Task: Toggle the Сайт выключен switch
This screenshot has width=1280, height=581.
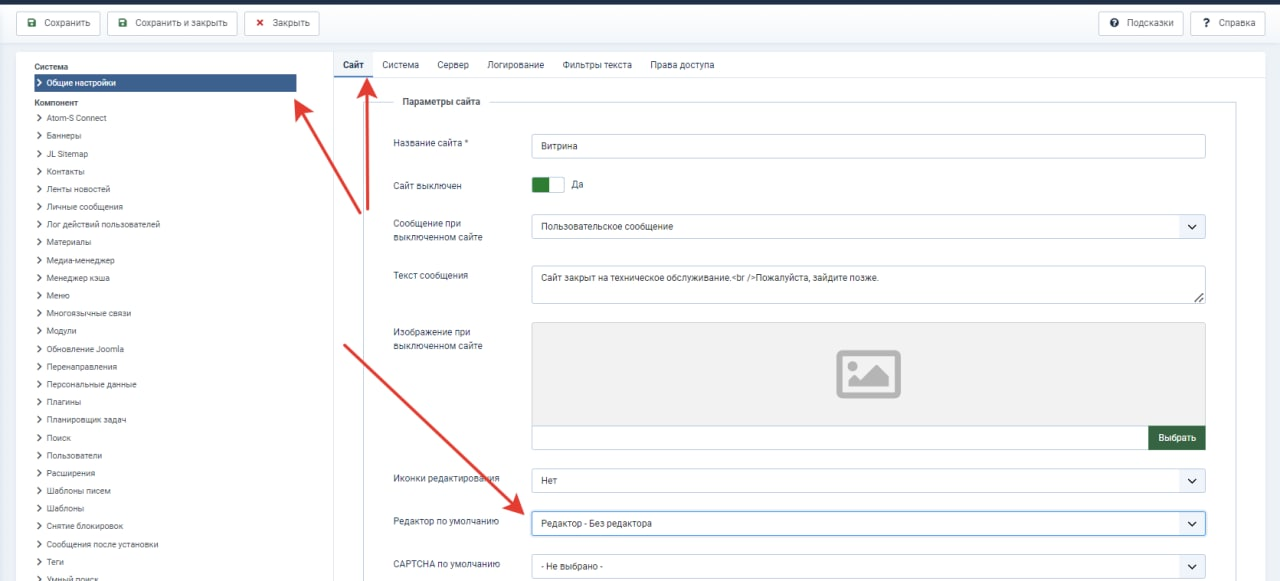Action: coord(547,185)
